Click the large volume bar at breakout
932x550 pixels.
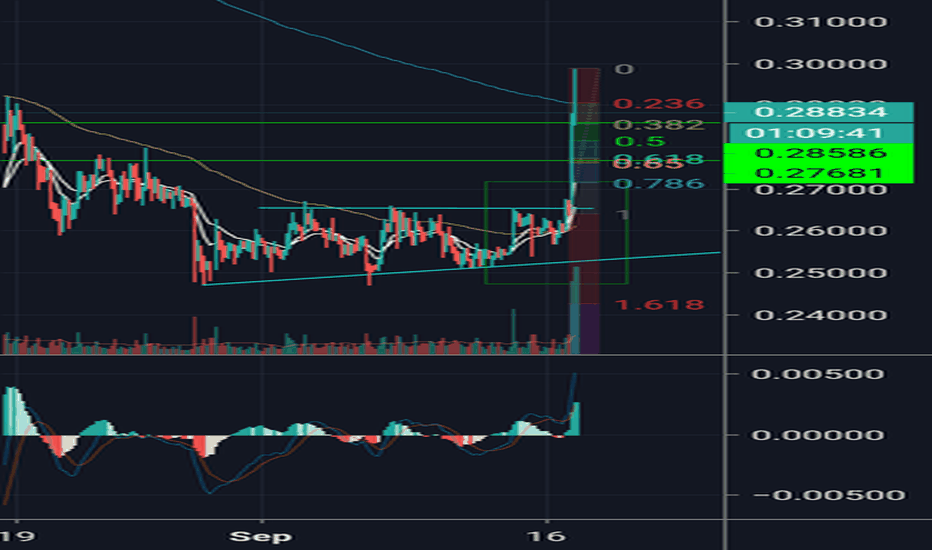coord(575,310)
